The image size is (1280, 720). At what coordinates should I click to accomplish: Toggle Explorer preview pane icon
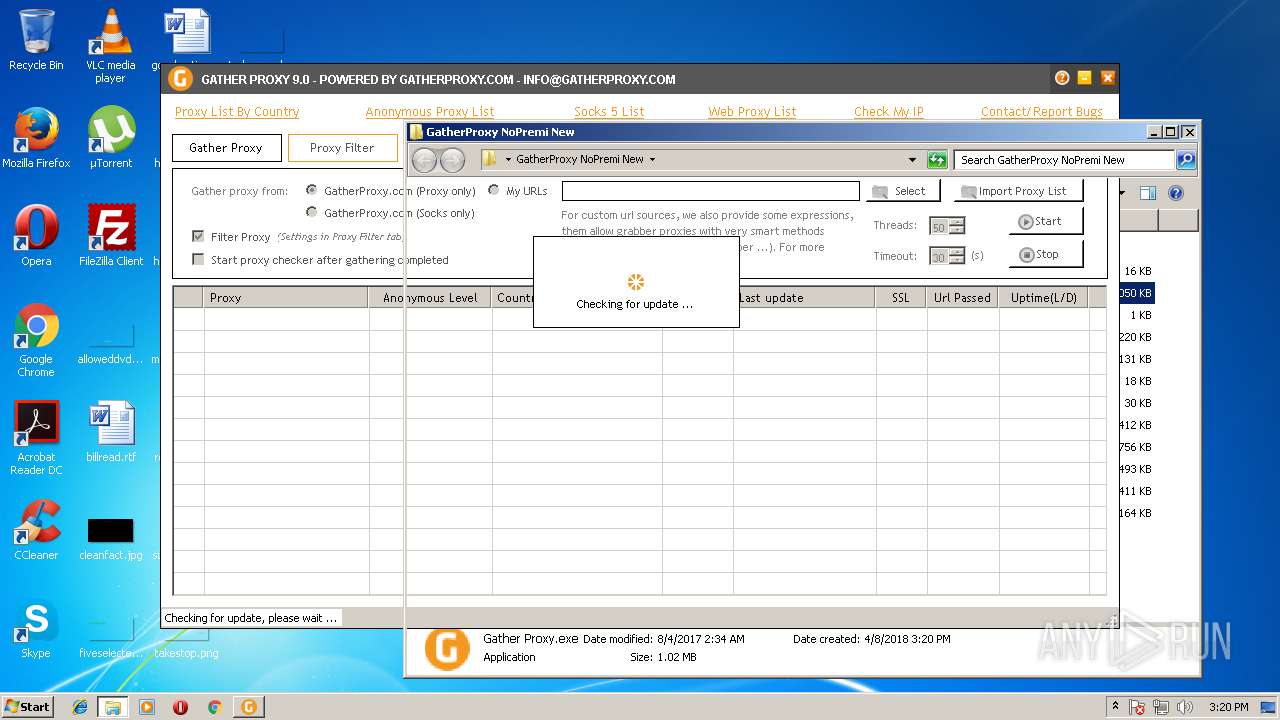(x=1148, y=193)
